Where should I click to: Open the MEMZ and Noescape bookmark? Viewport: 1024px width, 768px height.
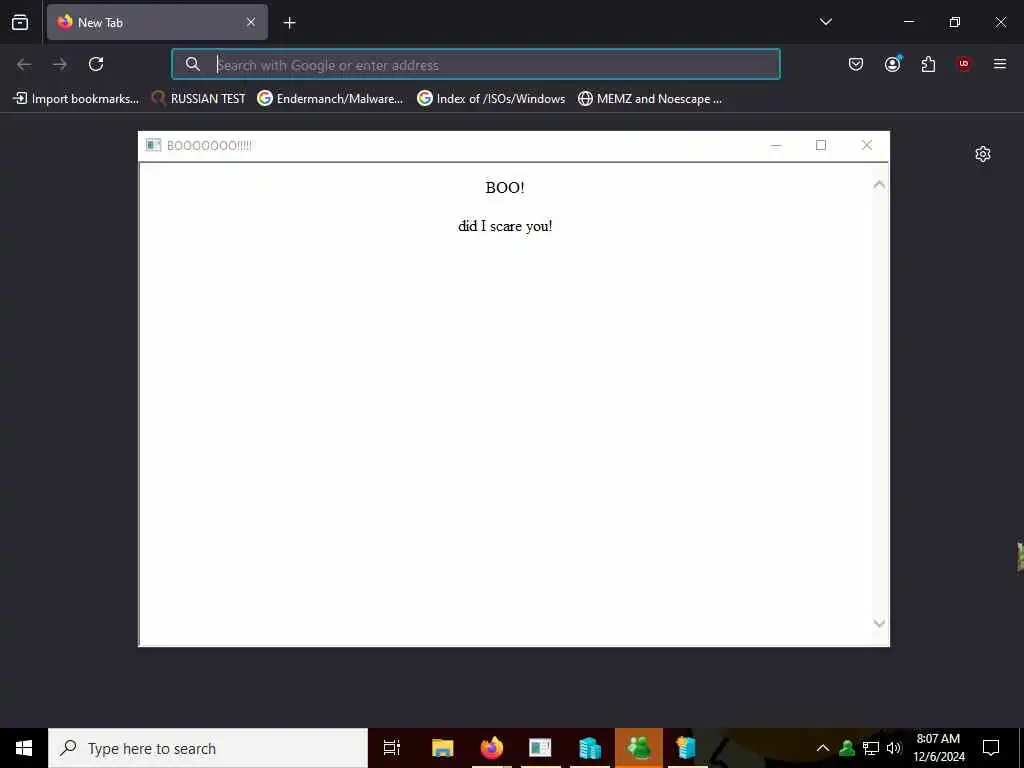(650, 99)
